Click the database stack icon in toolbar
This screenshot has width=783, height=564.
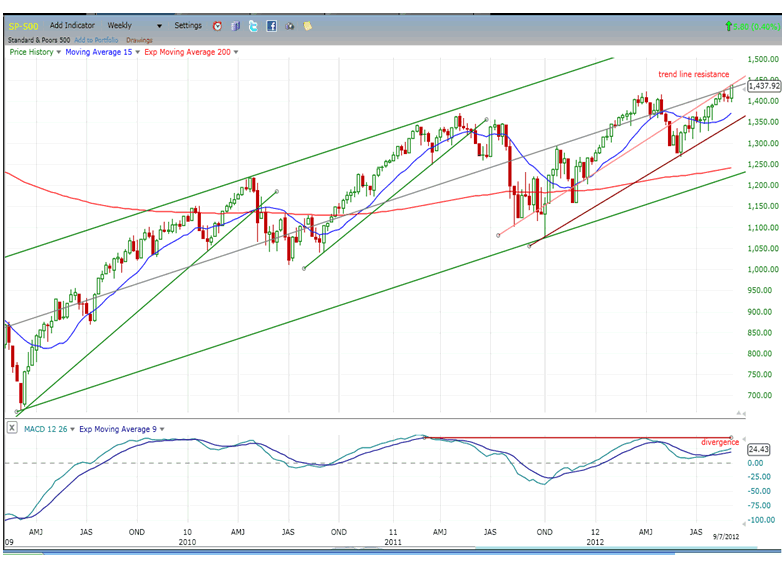(x=235, y=26)
